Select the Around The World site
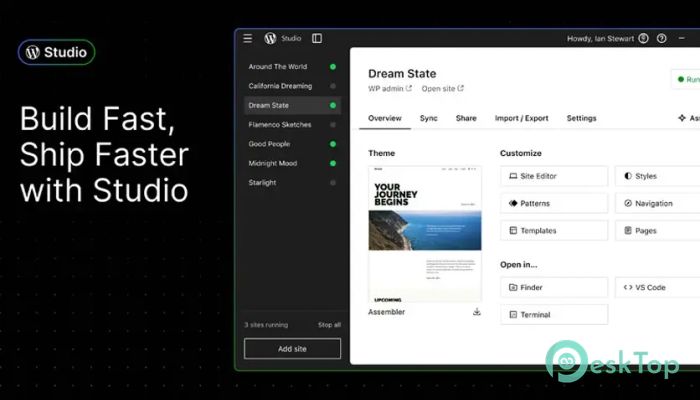Image resolution: width=700 pixels, height=400 pixels. pyautogui.click(x=292, y=67)
